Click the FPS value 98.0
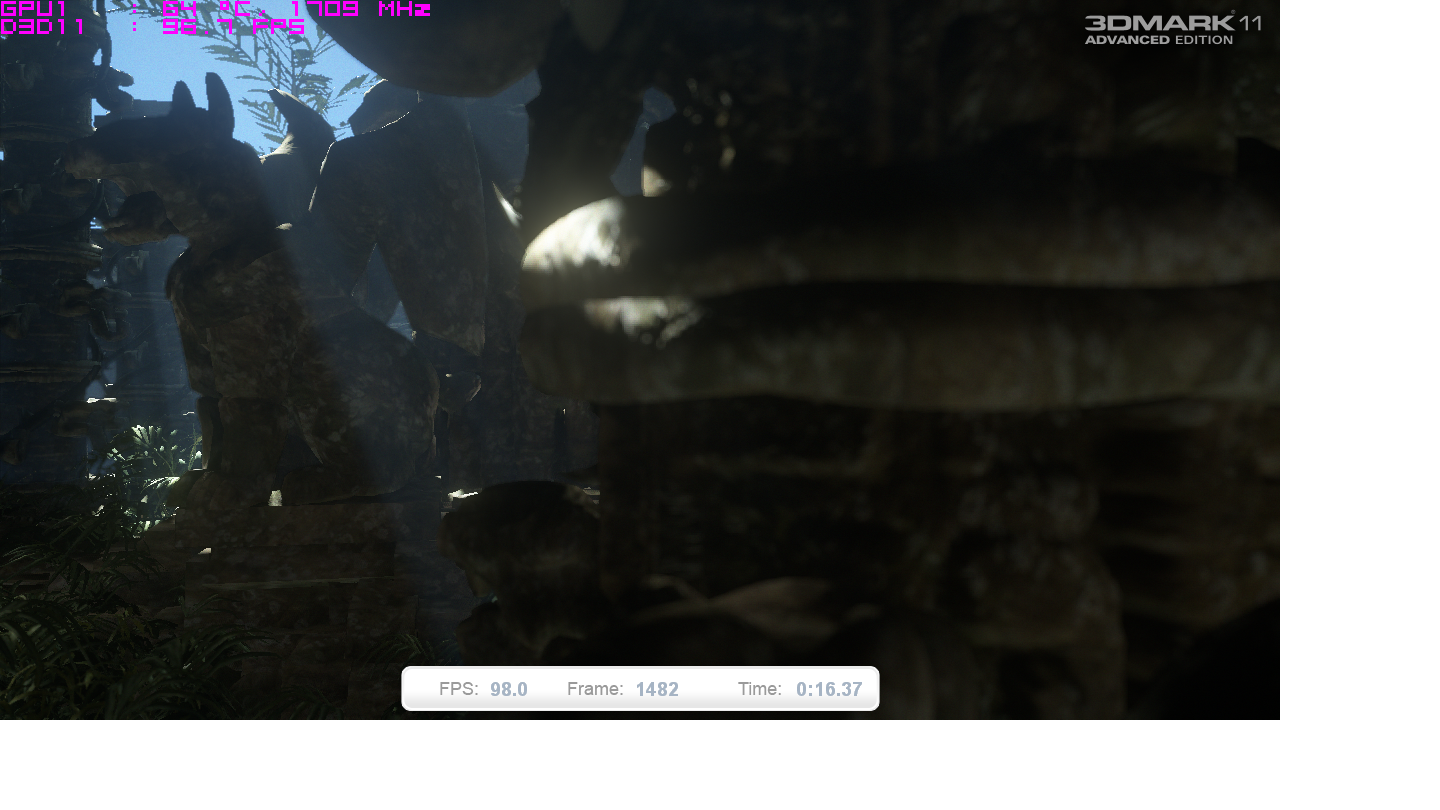 (509, 689)
